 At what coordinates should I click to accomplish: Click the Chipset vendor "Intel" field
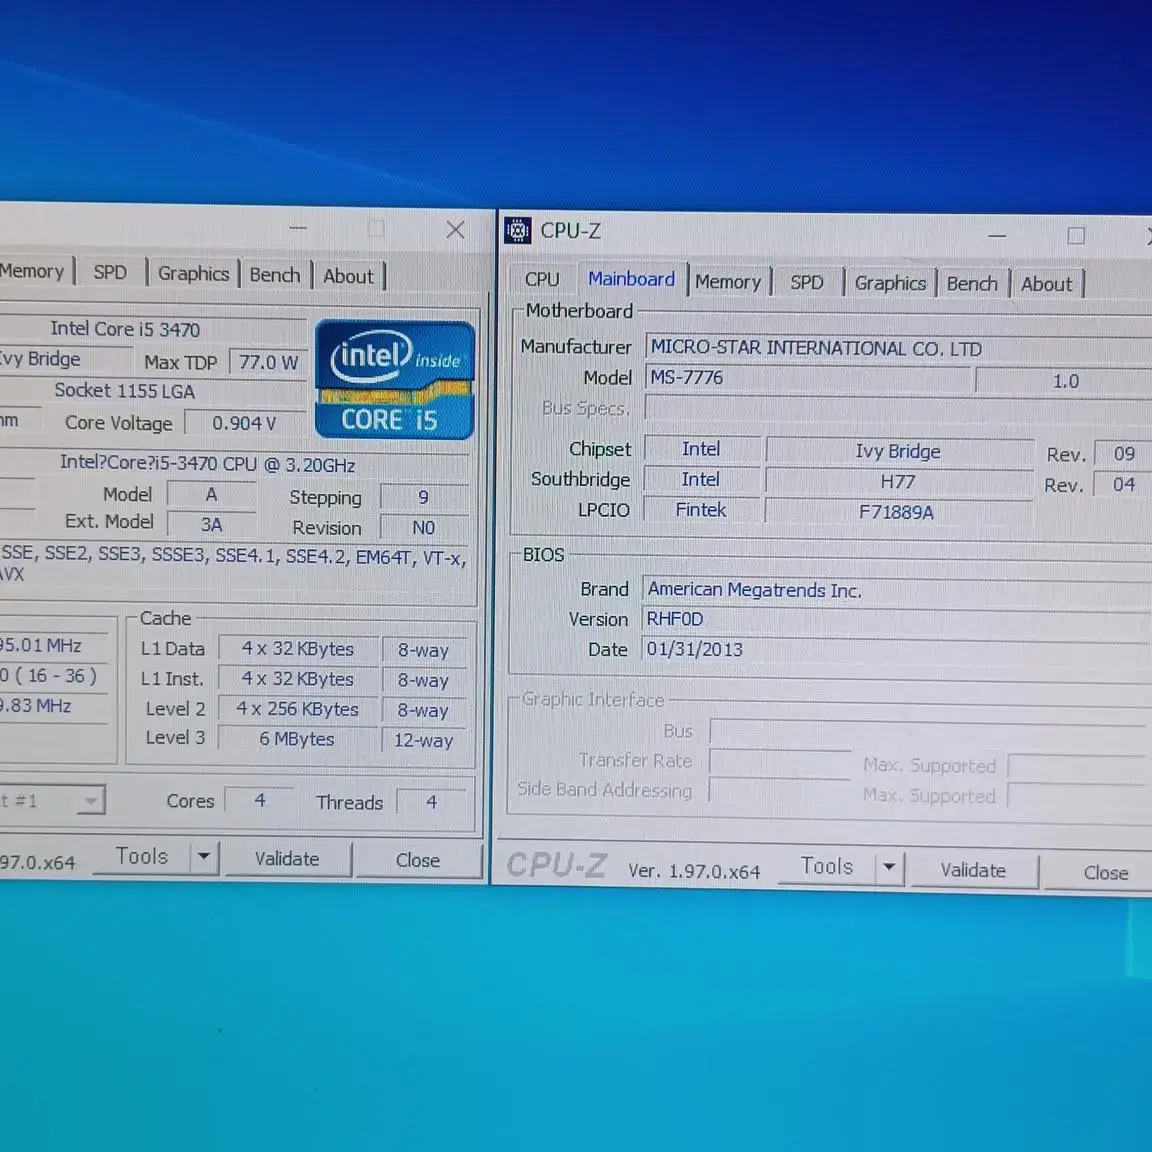pyautogui.click(x=701, y=449)
